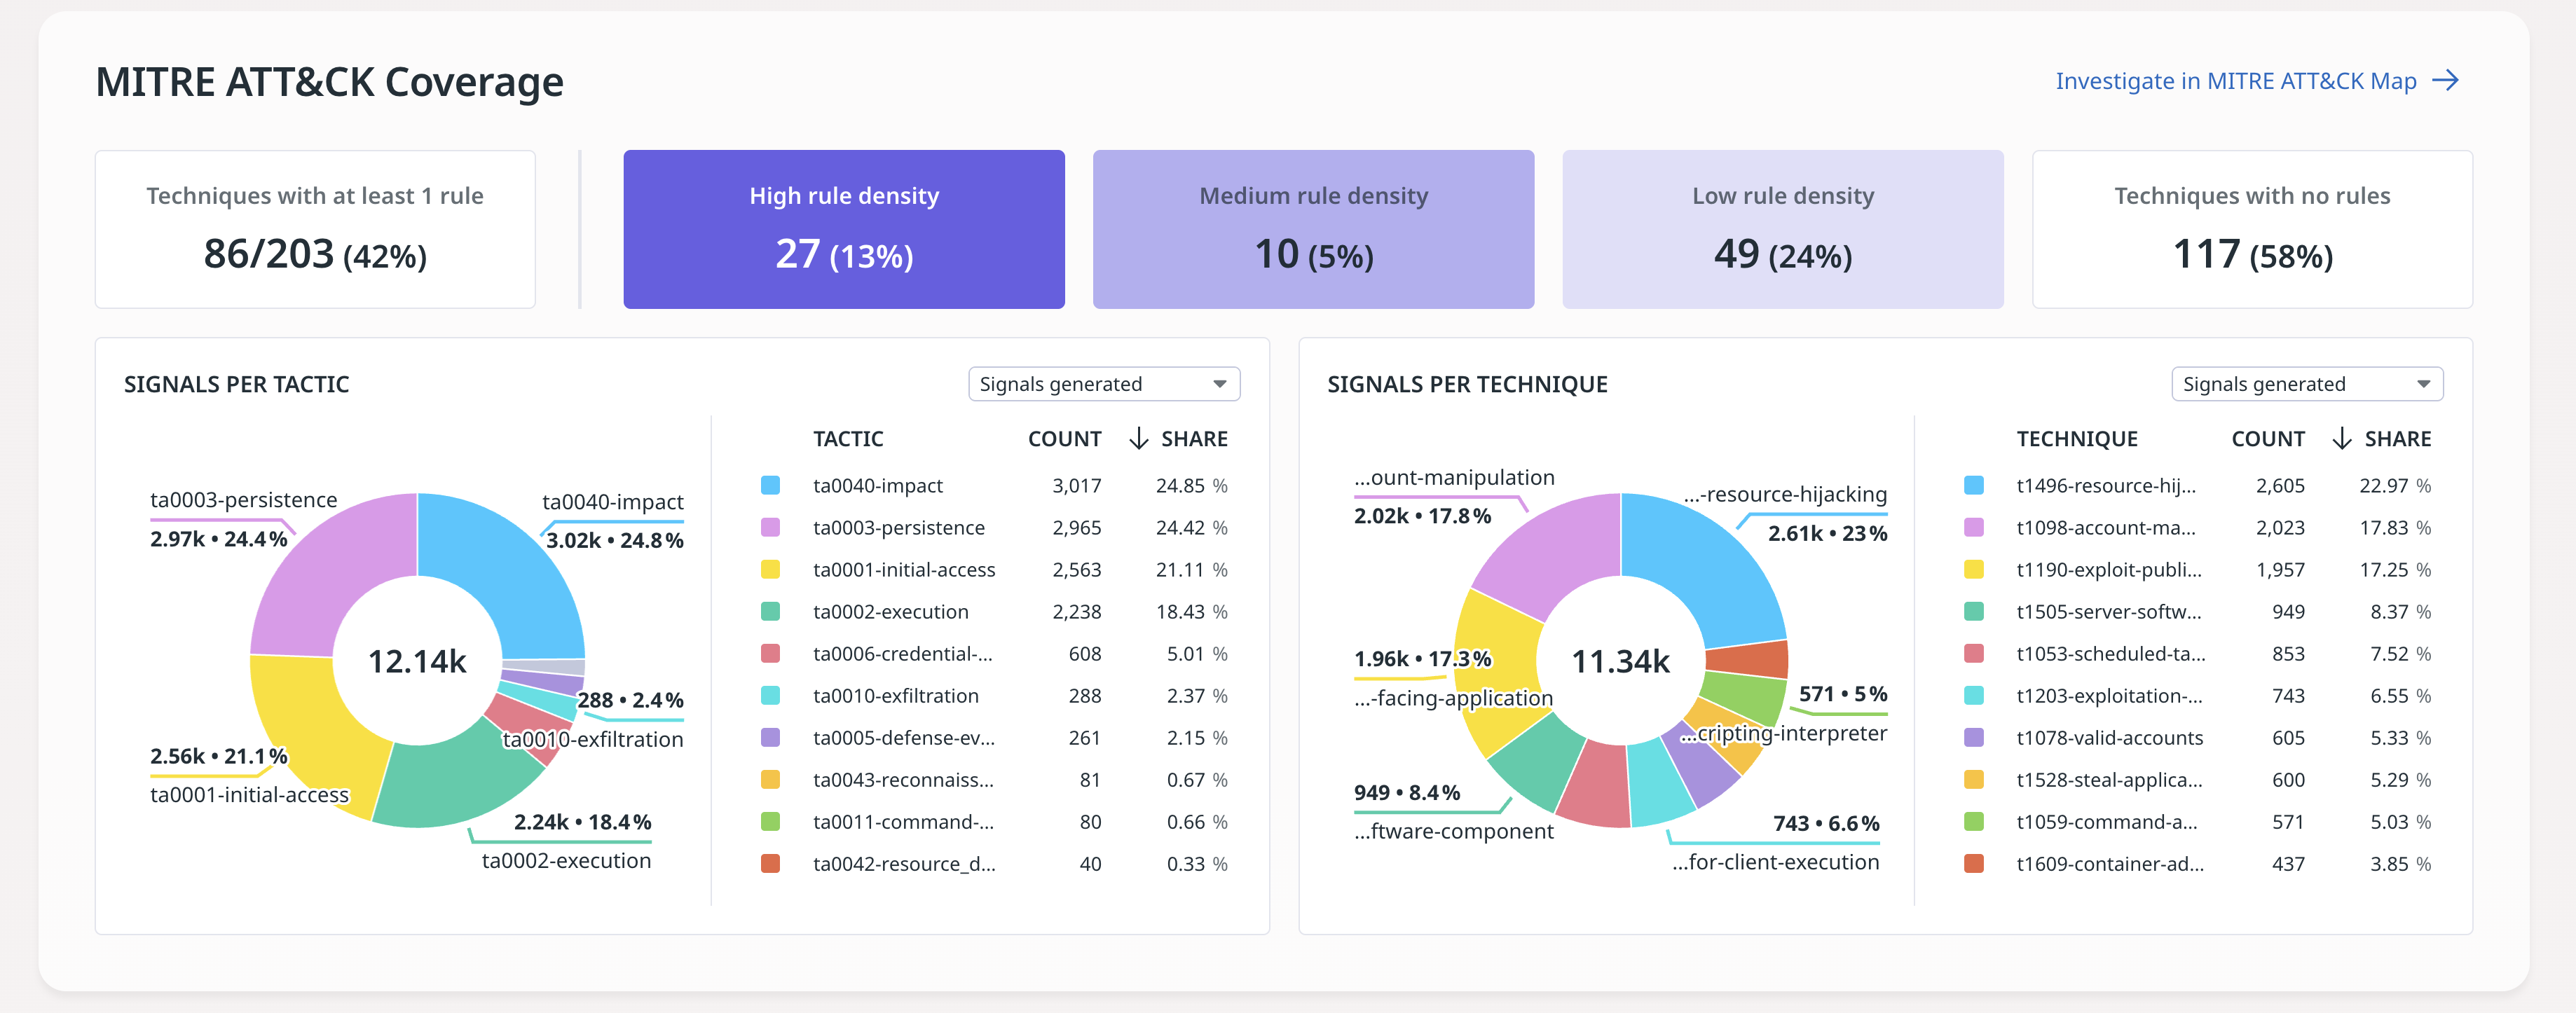Select ta0010-exfiltration table row

pyautogui.click(x=994, y=695)
